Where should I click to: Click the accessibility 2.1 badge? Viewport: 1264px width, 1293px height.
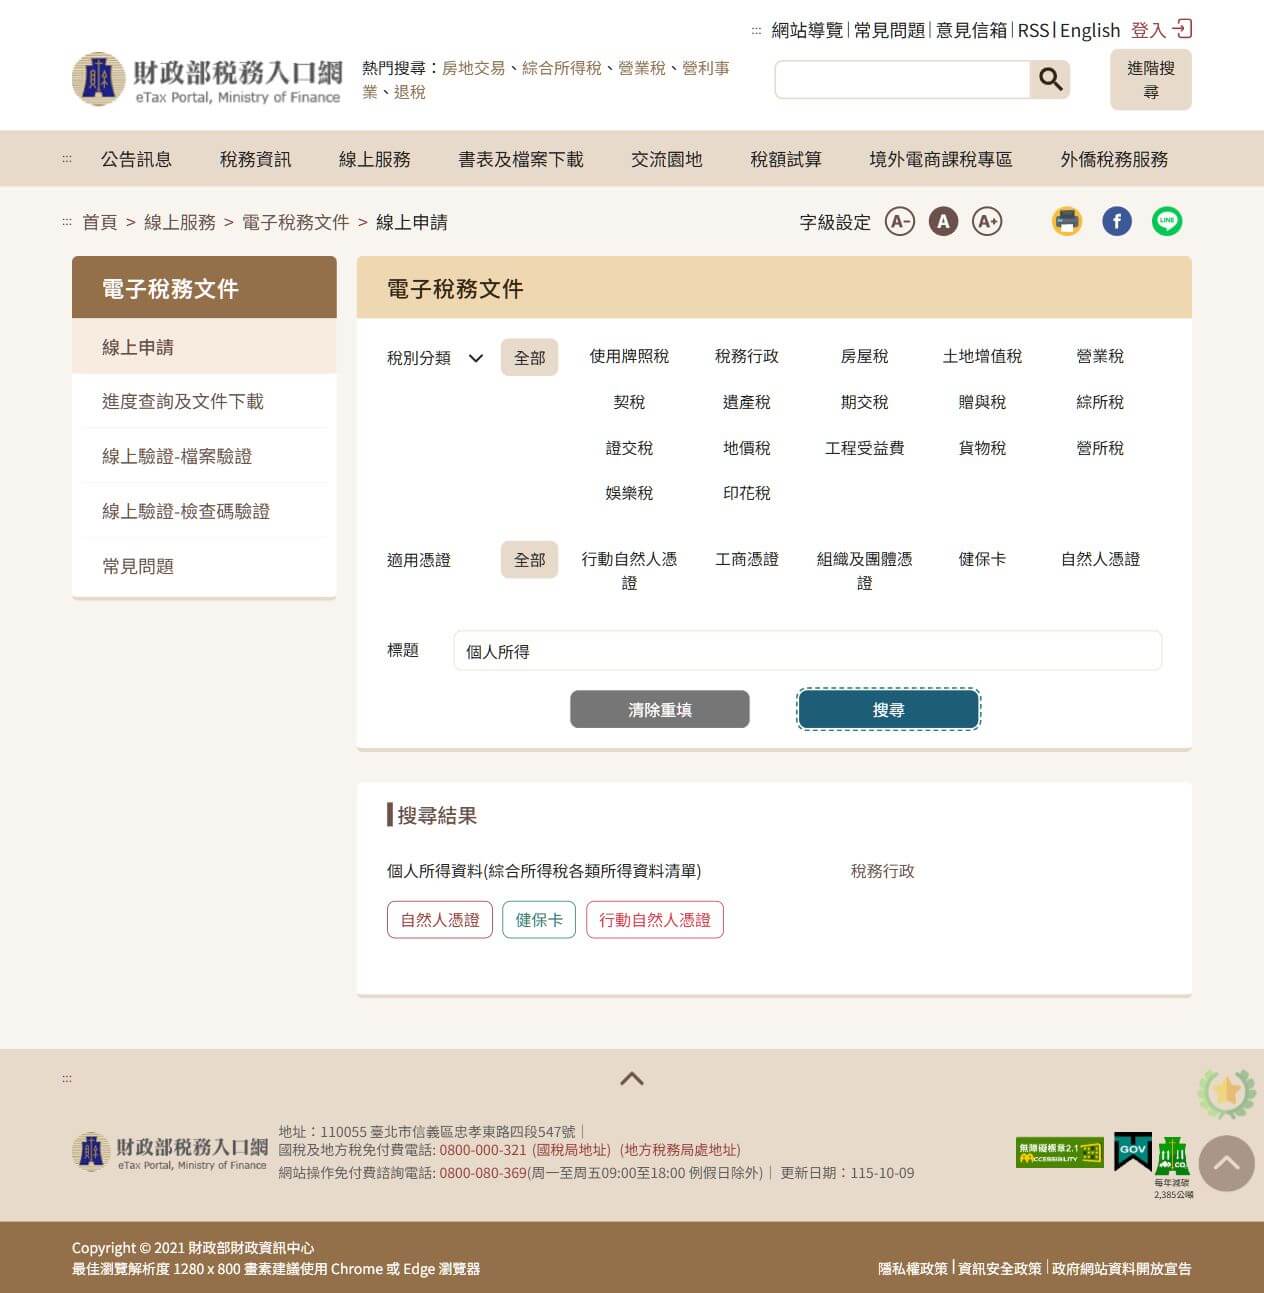tap(1059, 1152)
